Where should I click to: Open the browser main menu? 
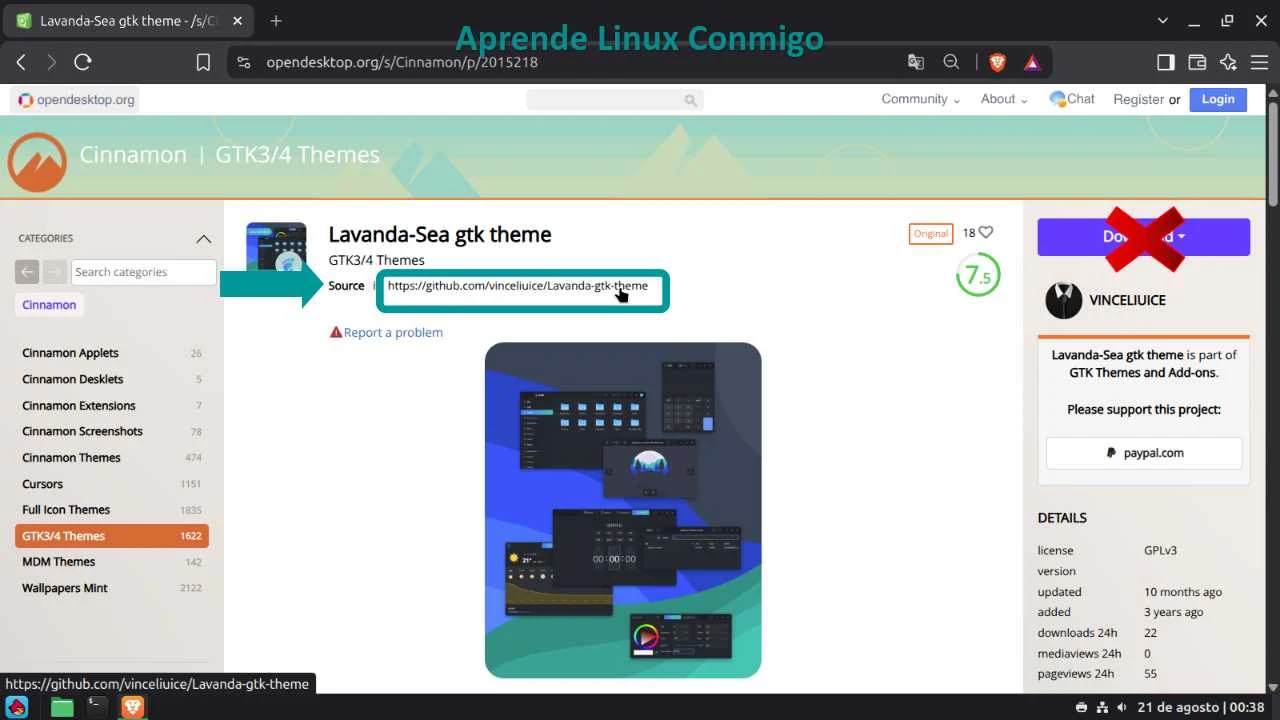coord(1259,62)
